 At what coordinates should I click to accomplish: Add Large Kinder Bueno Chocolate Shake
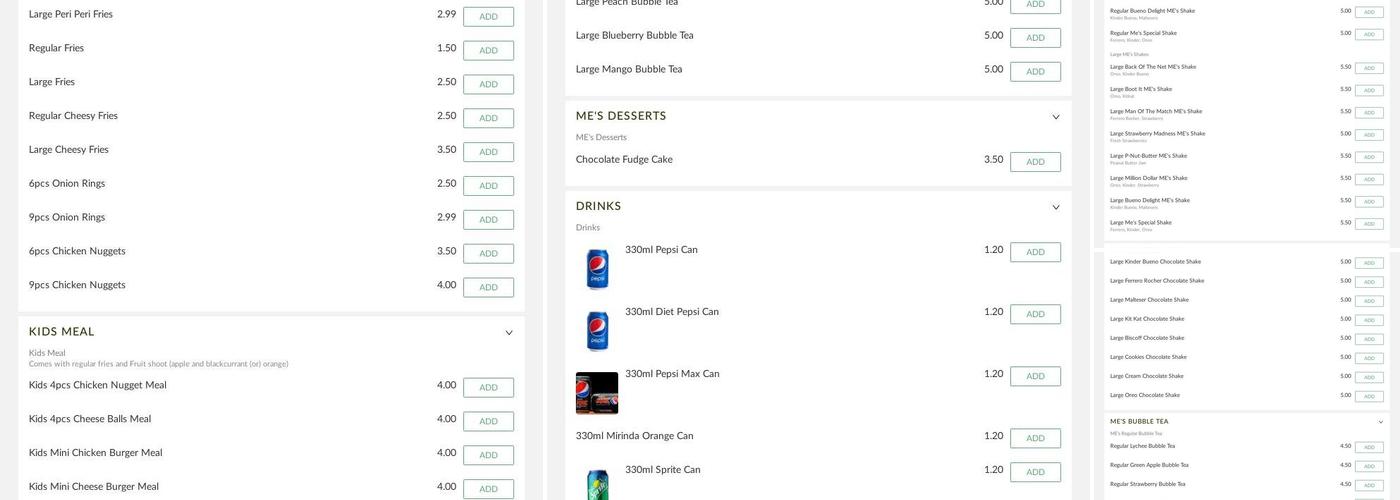pyautogui.click(x=1369, y=263)
